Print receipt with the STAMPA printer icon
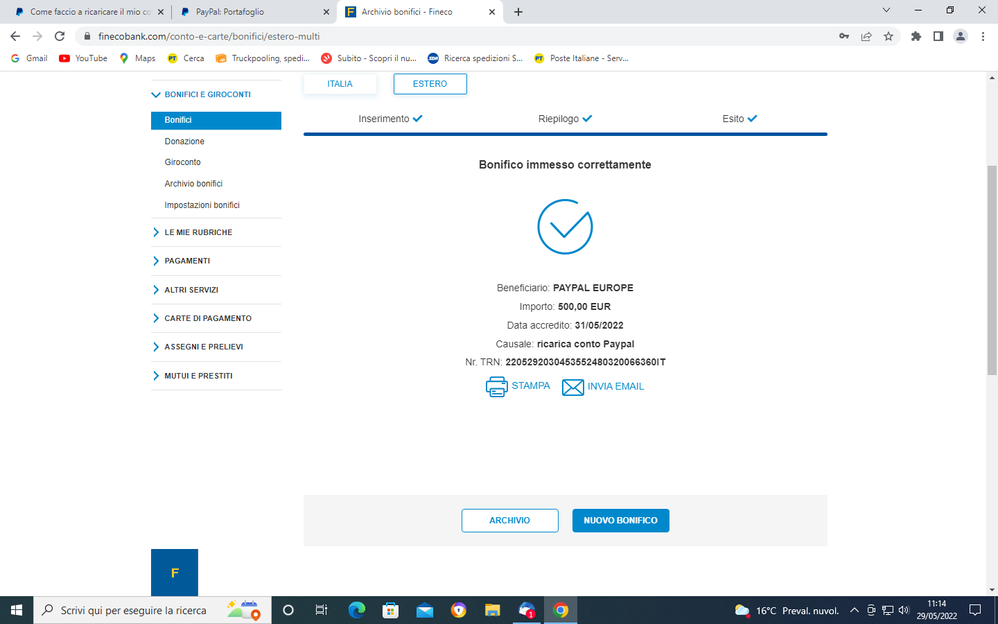The height and width of the screenshot is (624, 998). [496, 386]
